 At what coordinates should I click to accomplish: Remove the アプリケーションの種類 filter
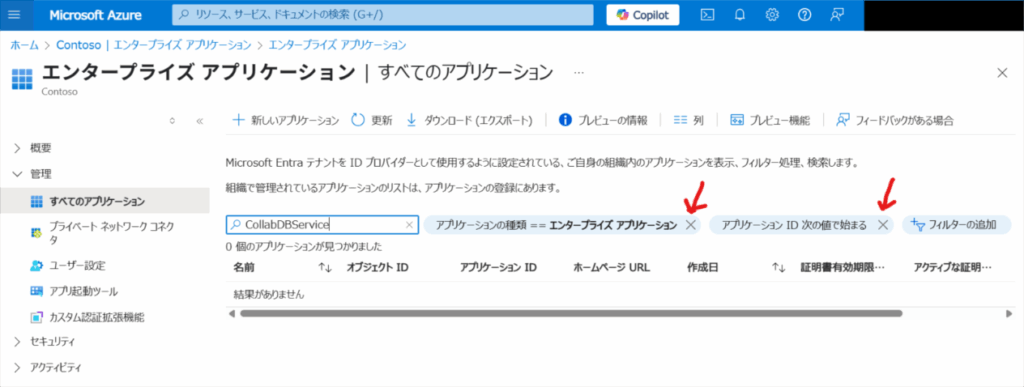click(690, 225)
